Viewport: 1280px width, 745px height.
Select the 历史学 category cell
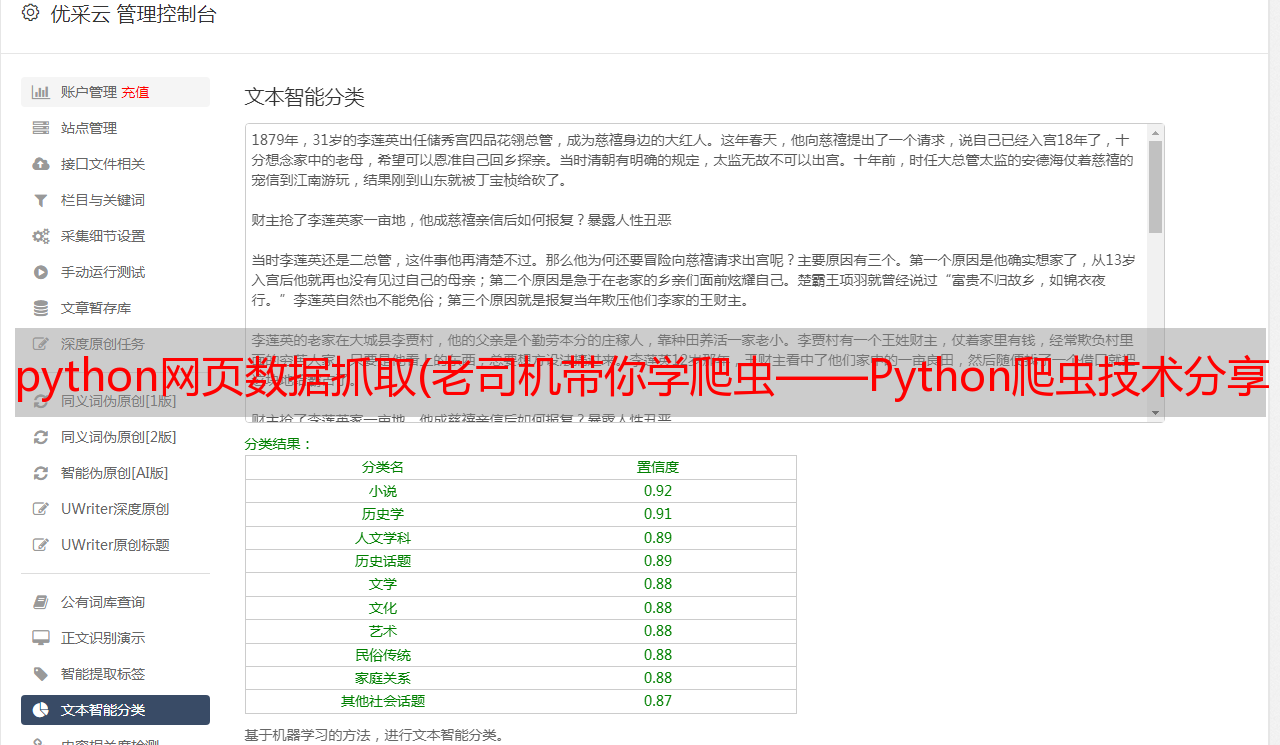[x=383, y=514]
